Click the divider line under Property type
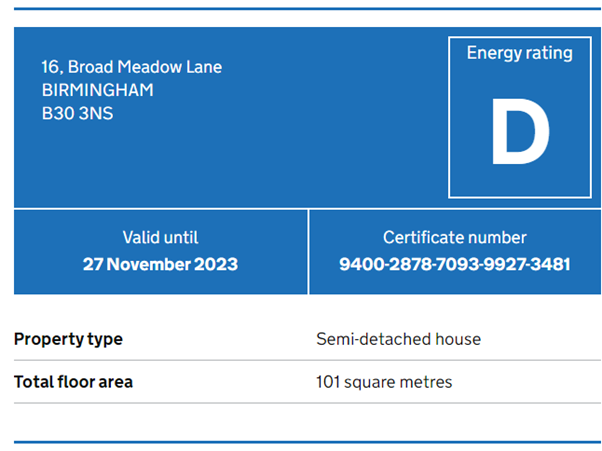Screen dimensions: 602x451 coord(307,360)
